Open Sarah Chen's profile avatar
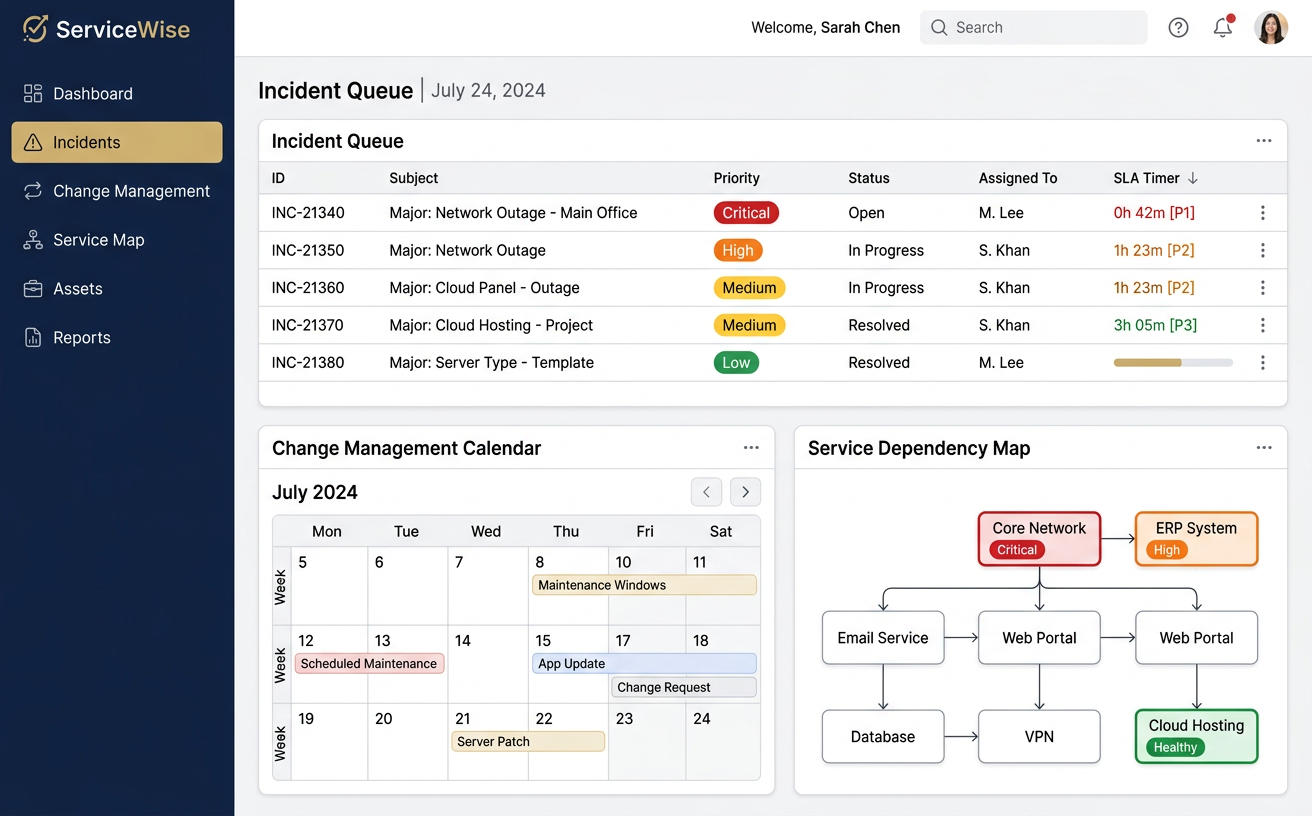 pyautogui.click(x=1271, y=28)
